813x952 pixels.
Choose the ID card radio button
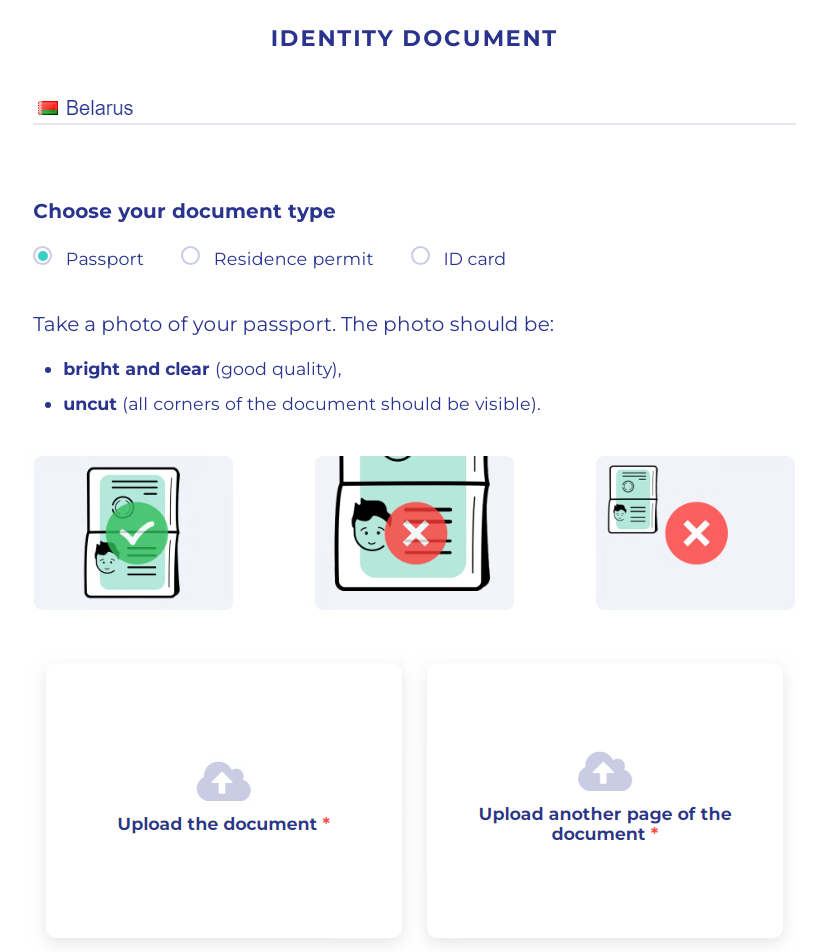click(x=420, y=257)
